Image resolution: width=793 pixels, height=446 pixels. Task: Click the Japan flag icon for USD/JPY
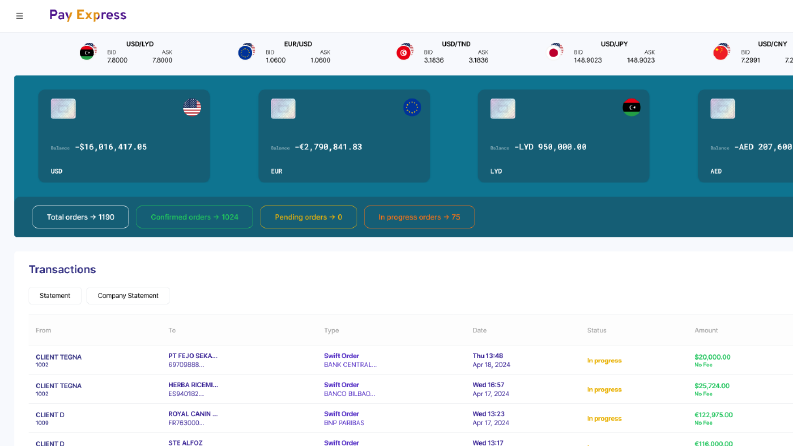555,51
